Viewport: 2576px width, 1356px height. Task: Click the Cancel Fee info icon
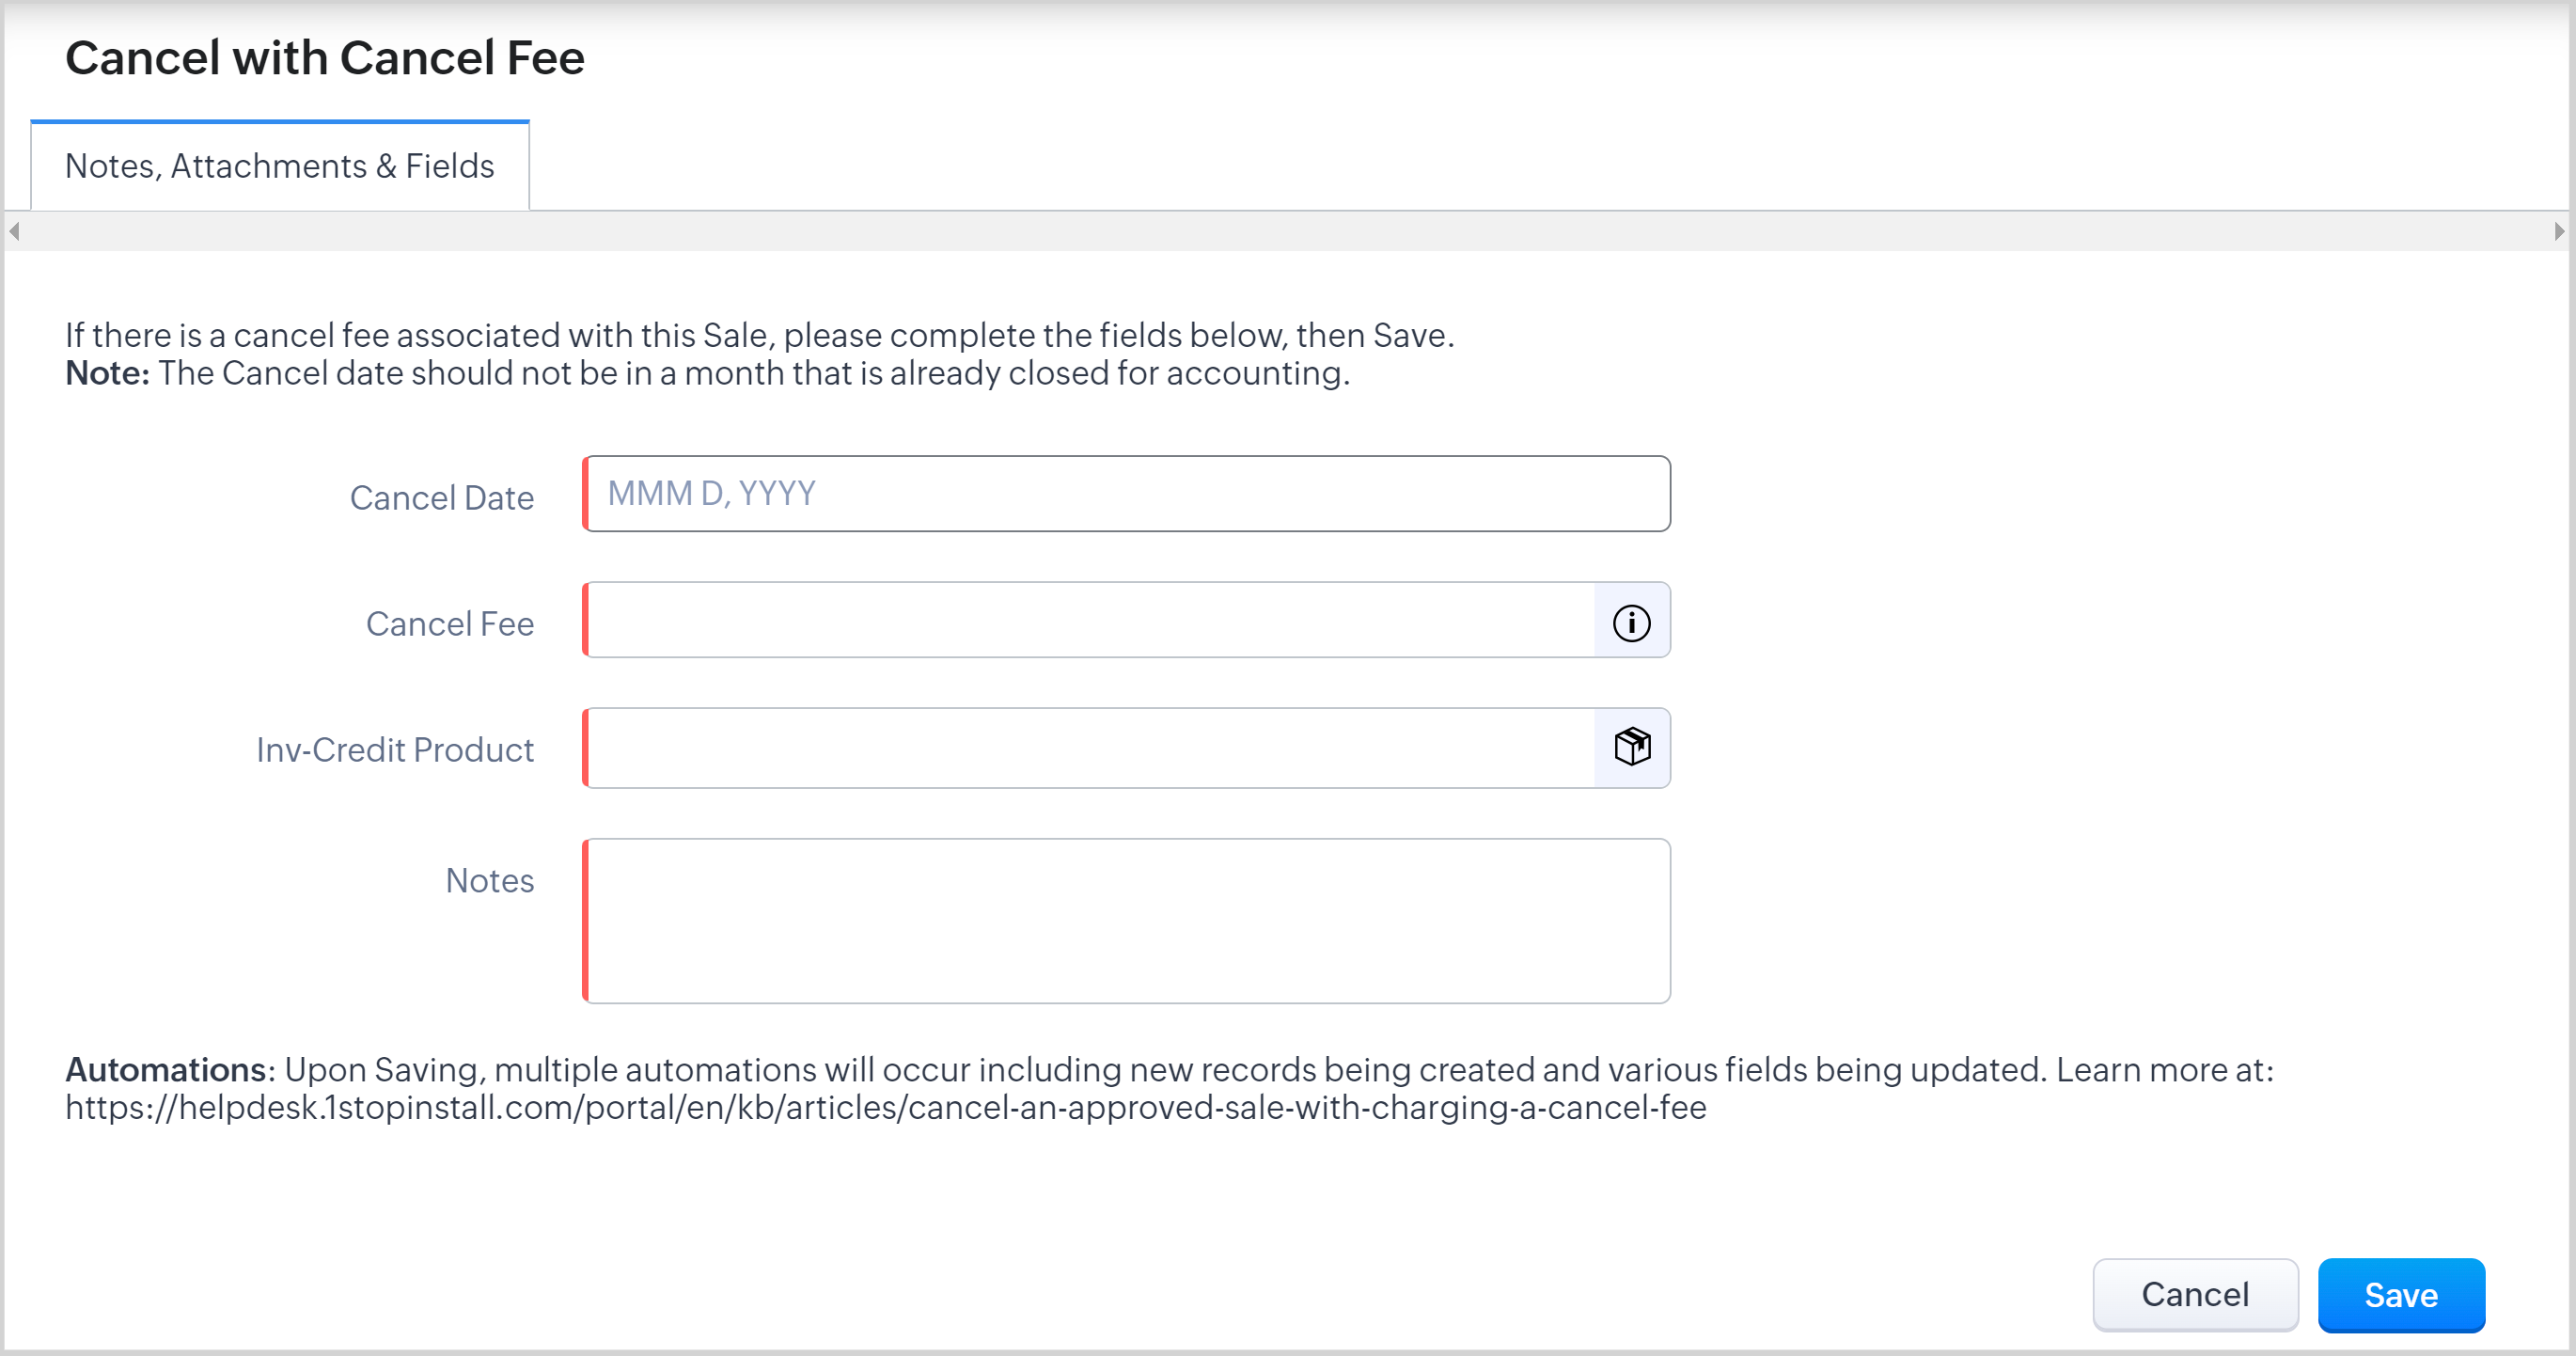tap(1631, 622)
